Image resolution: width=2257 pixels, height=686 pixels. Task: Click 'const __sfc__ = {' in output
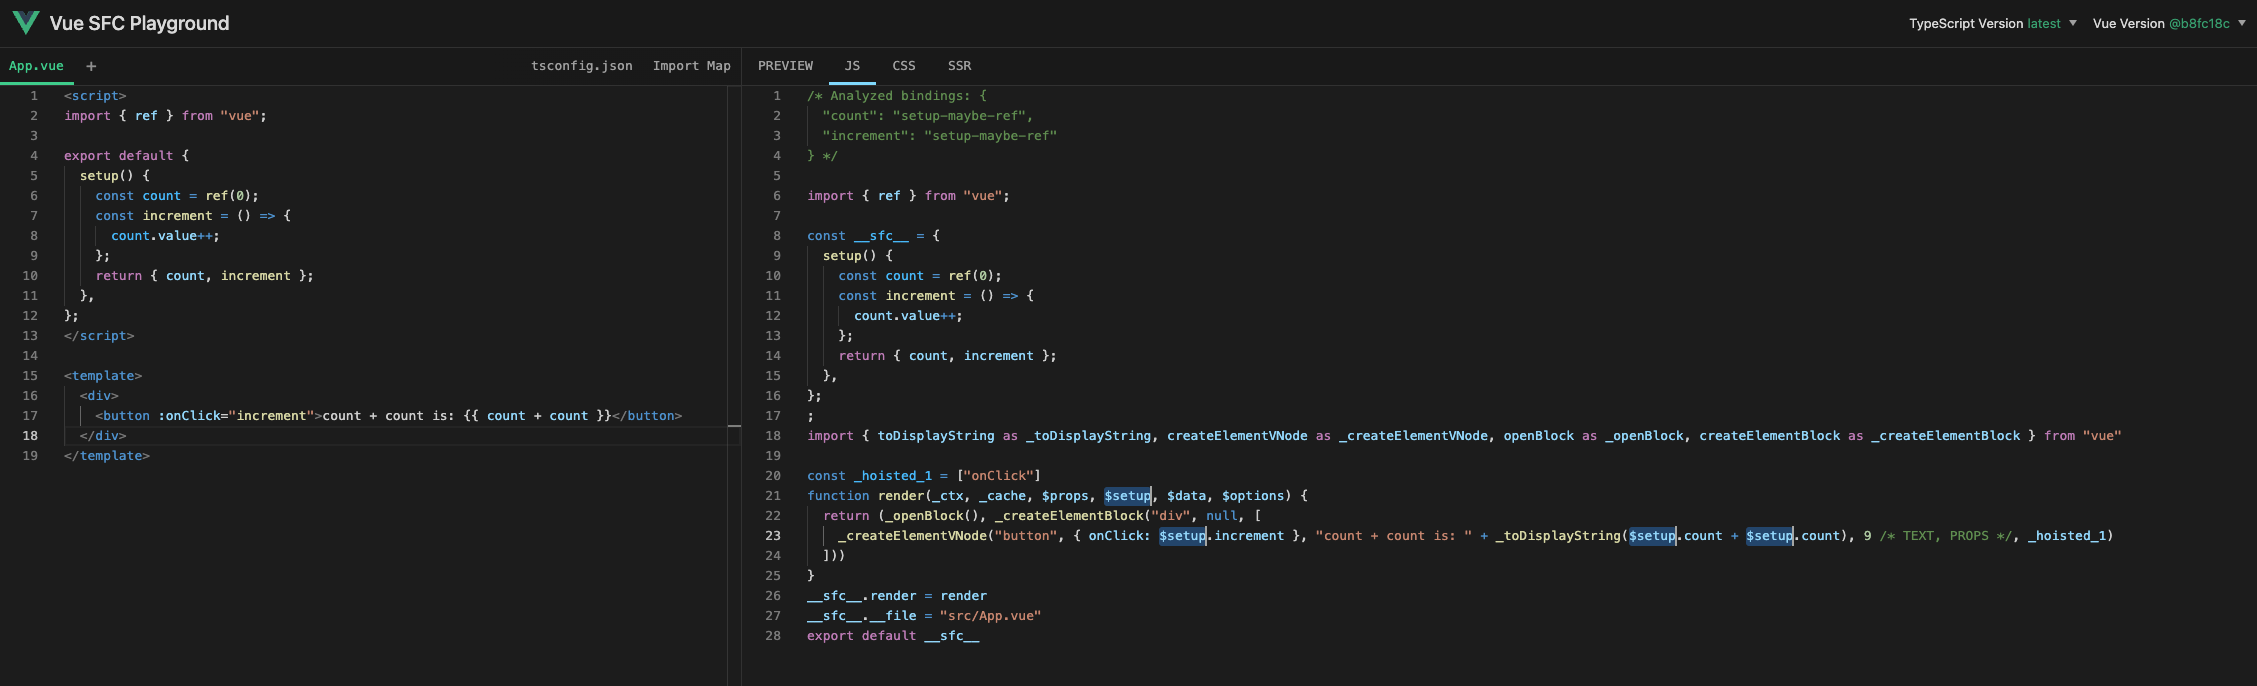[x=873, y=236]
